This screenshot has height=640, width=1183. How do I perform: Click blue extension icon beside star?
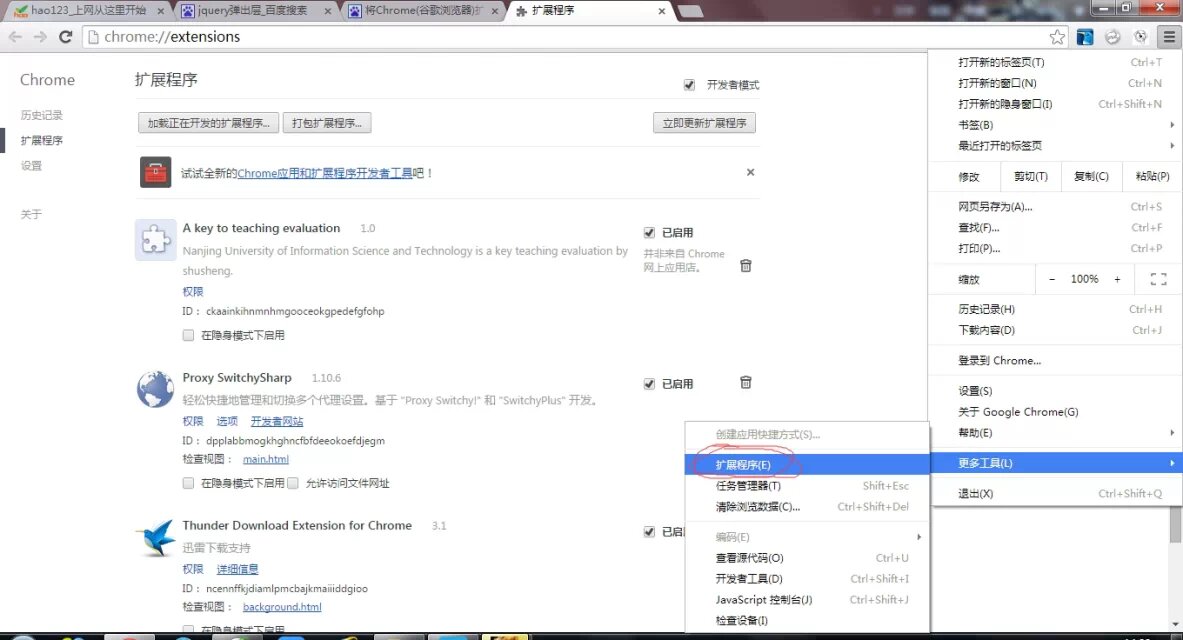coord(1085,36)
